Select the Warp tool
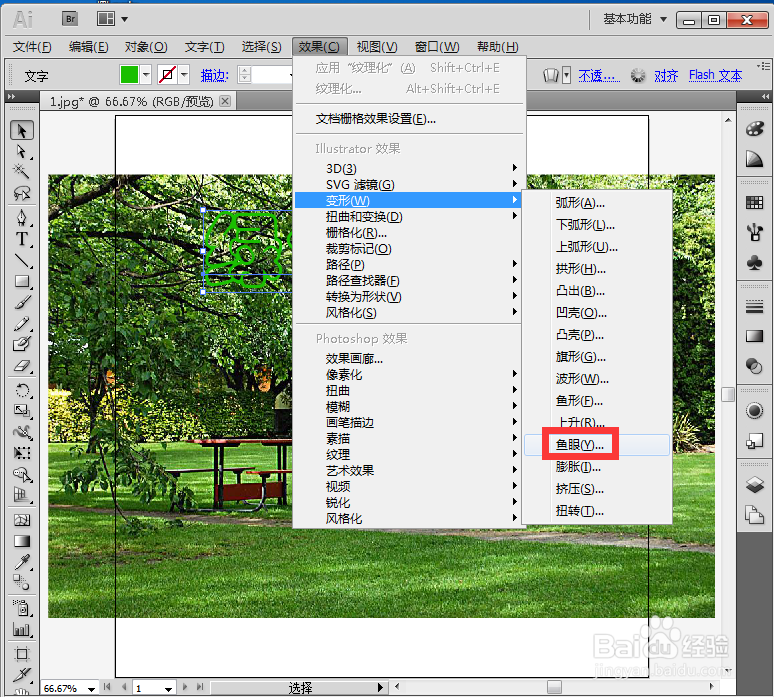This screenshot has width=774, height=697. pos(22,432)
